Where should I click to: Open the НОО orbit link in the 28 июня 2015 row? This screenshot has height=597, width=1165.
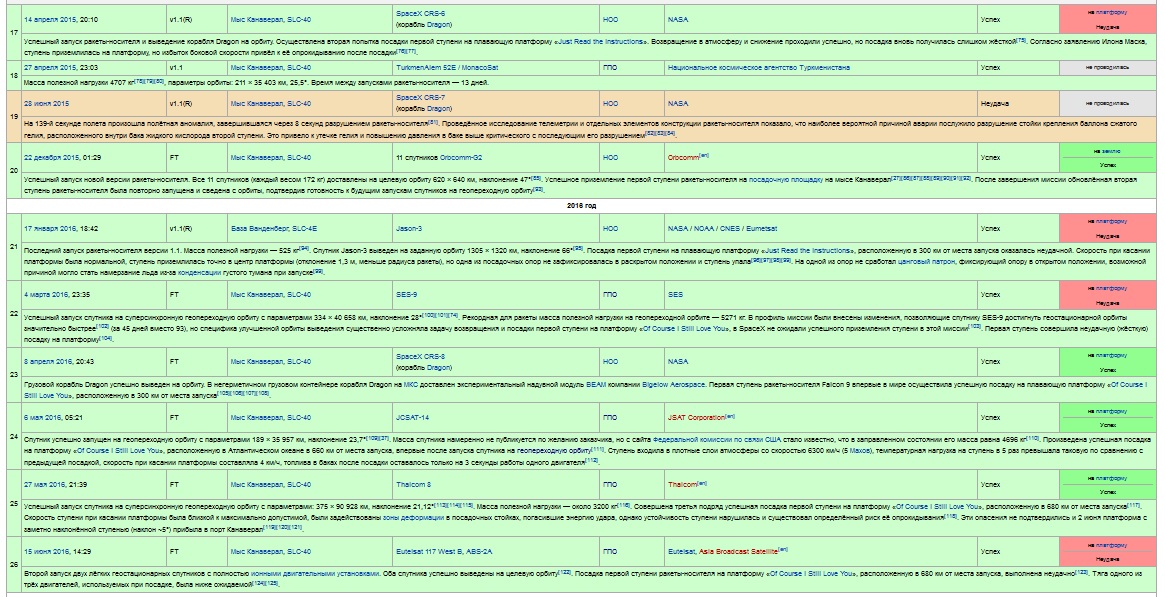pyautogui.click(x=610, y=104)
